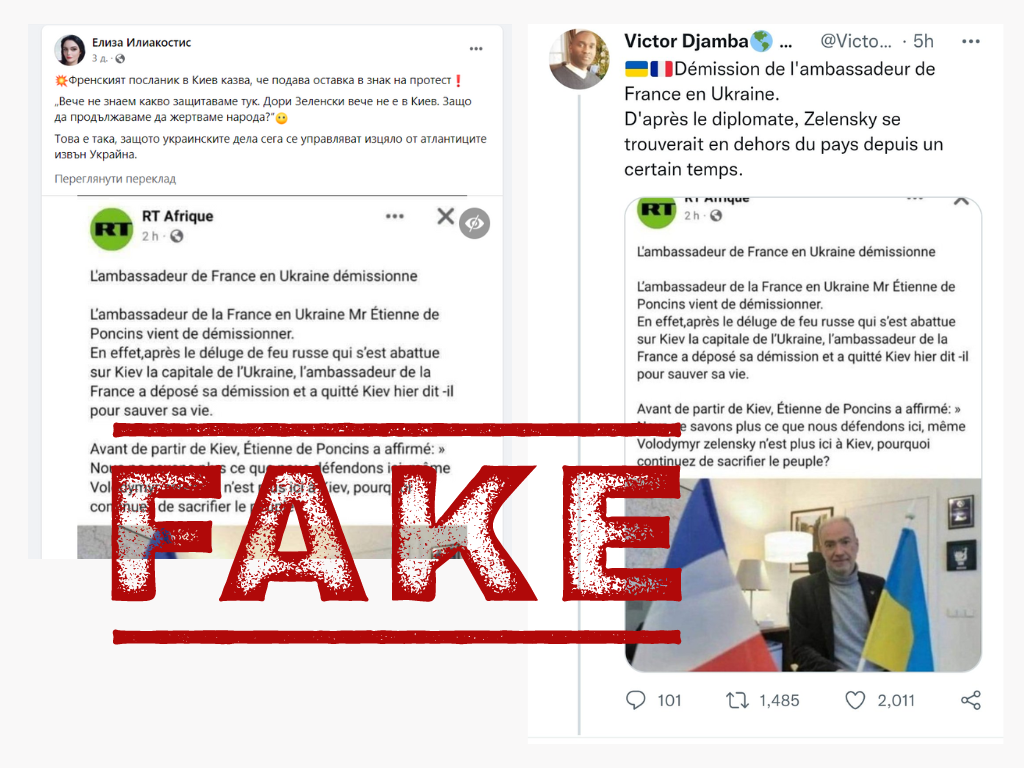Open Елиза Илиакостис profile picture
Screen dimensions: 1024x768
pyautogui.click(x=70, y=50)
